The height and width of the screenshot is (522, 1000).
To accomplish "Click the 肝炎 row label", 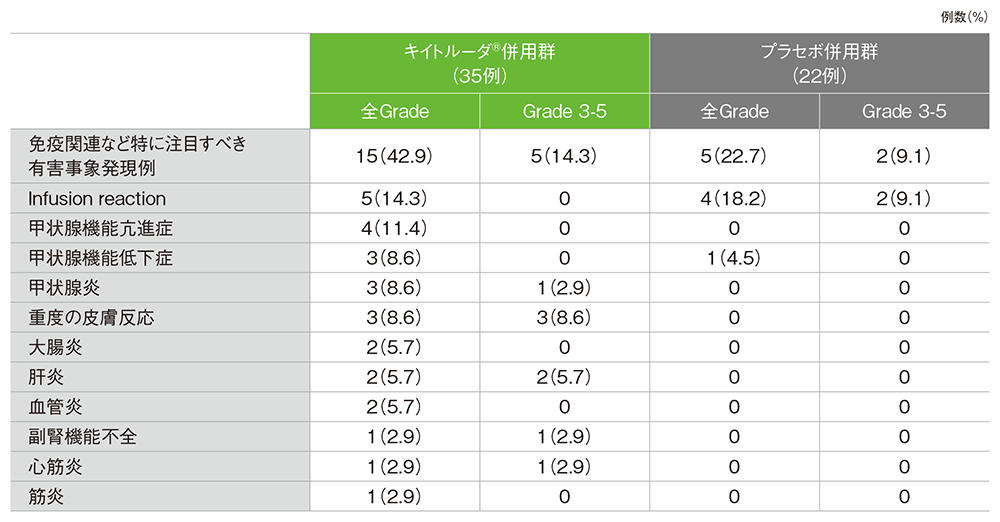I will [x=50, y=377].
